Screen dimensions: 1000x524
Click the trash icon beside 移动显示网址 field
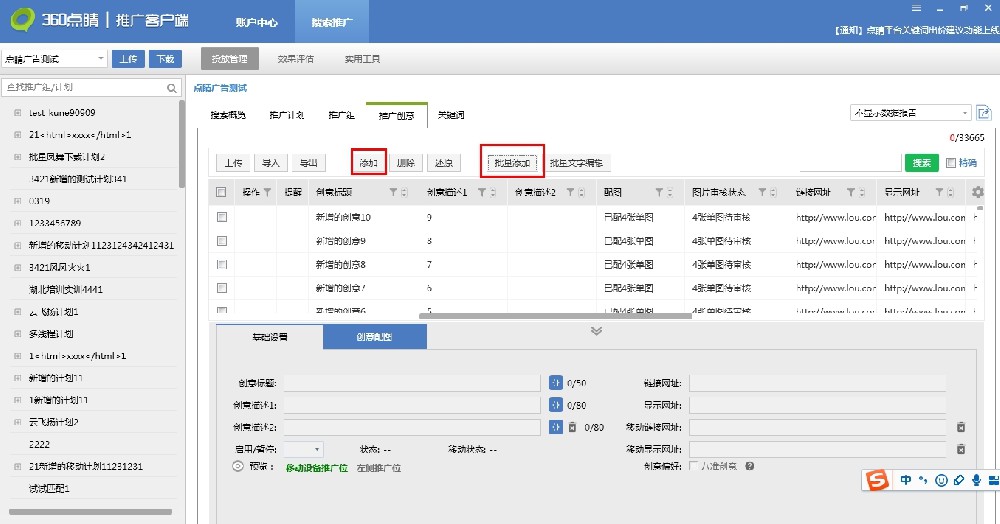[960, 449]
